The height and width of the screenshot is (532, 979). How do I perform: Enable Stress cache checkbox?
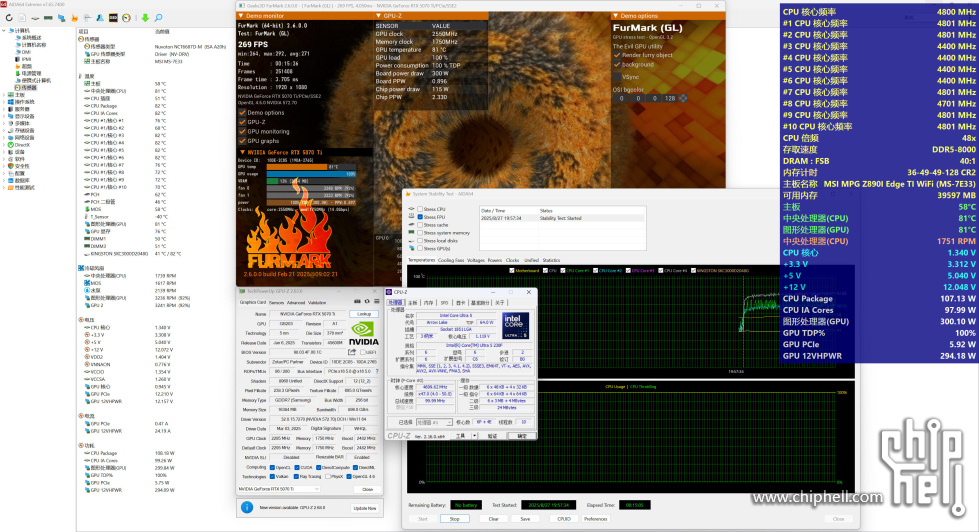click(x=420, y=225)
